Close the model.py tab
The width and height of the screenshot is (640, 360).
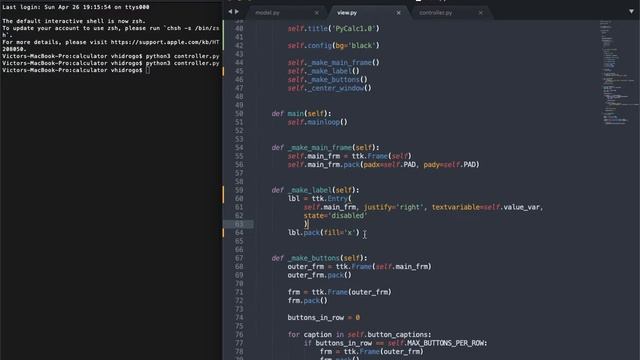coord(317,13)
